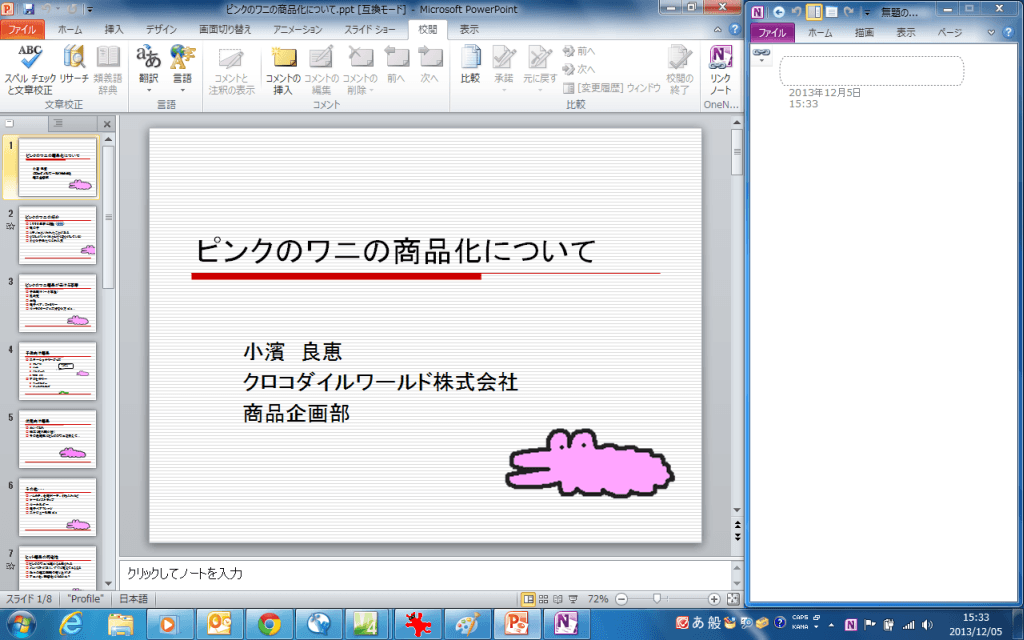Close the slide thumbnail pane
This screenshot has width=1024, height=640.
point(107,124)
